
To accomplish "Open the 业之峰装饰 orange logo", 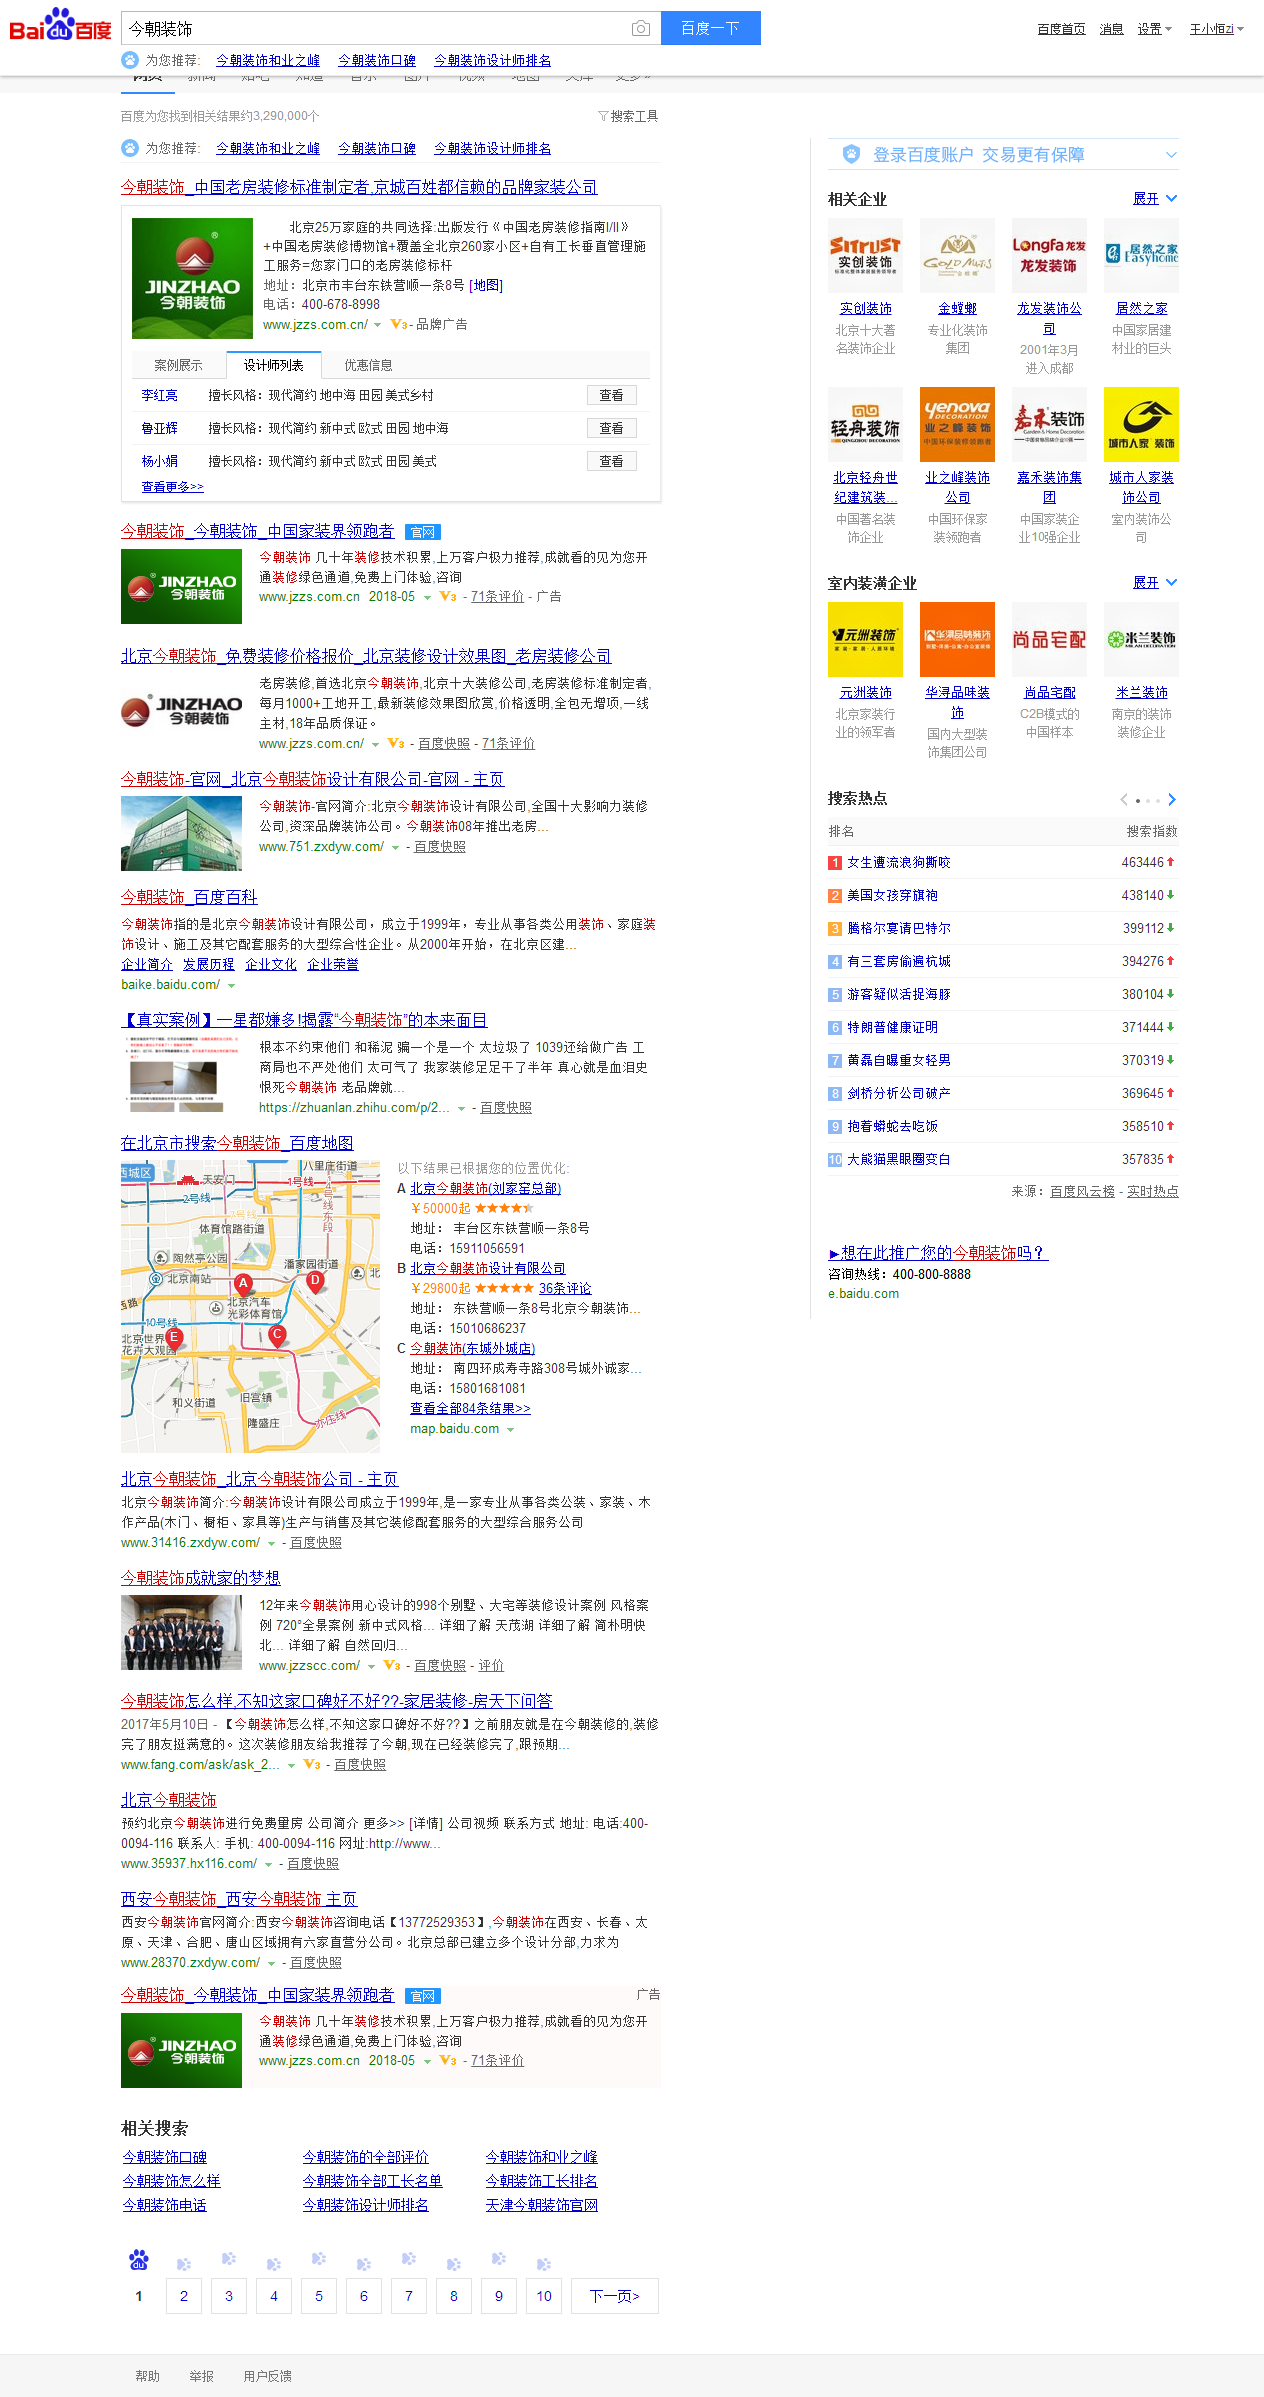I will [x=957, y=424].
